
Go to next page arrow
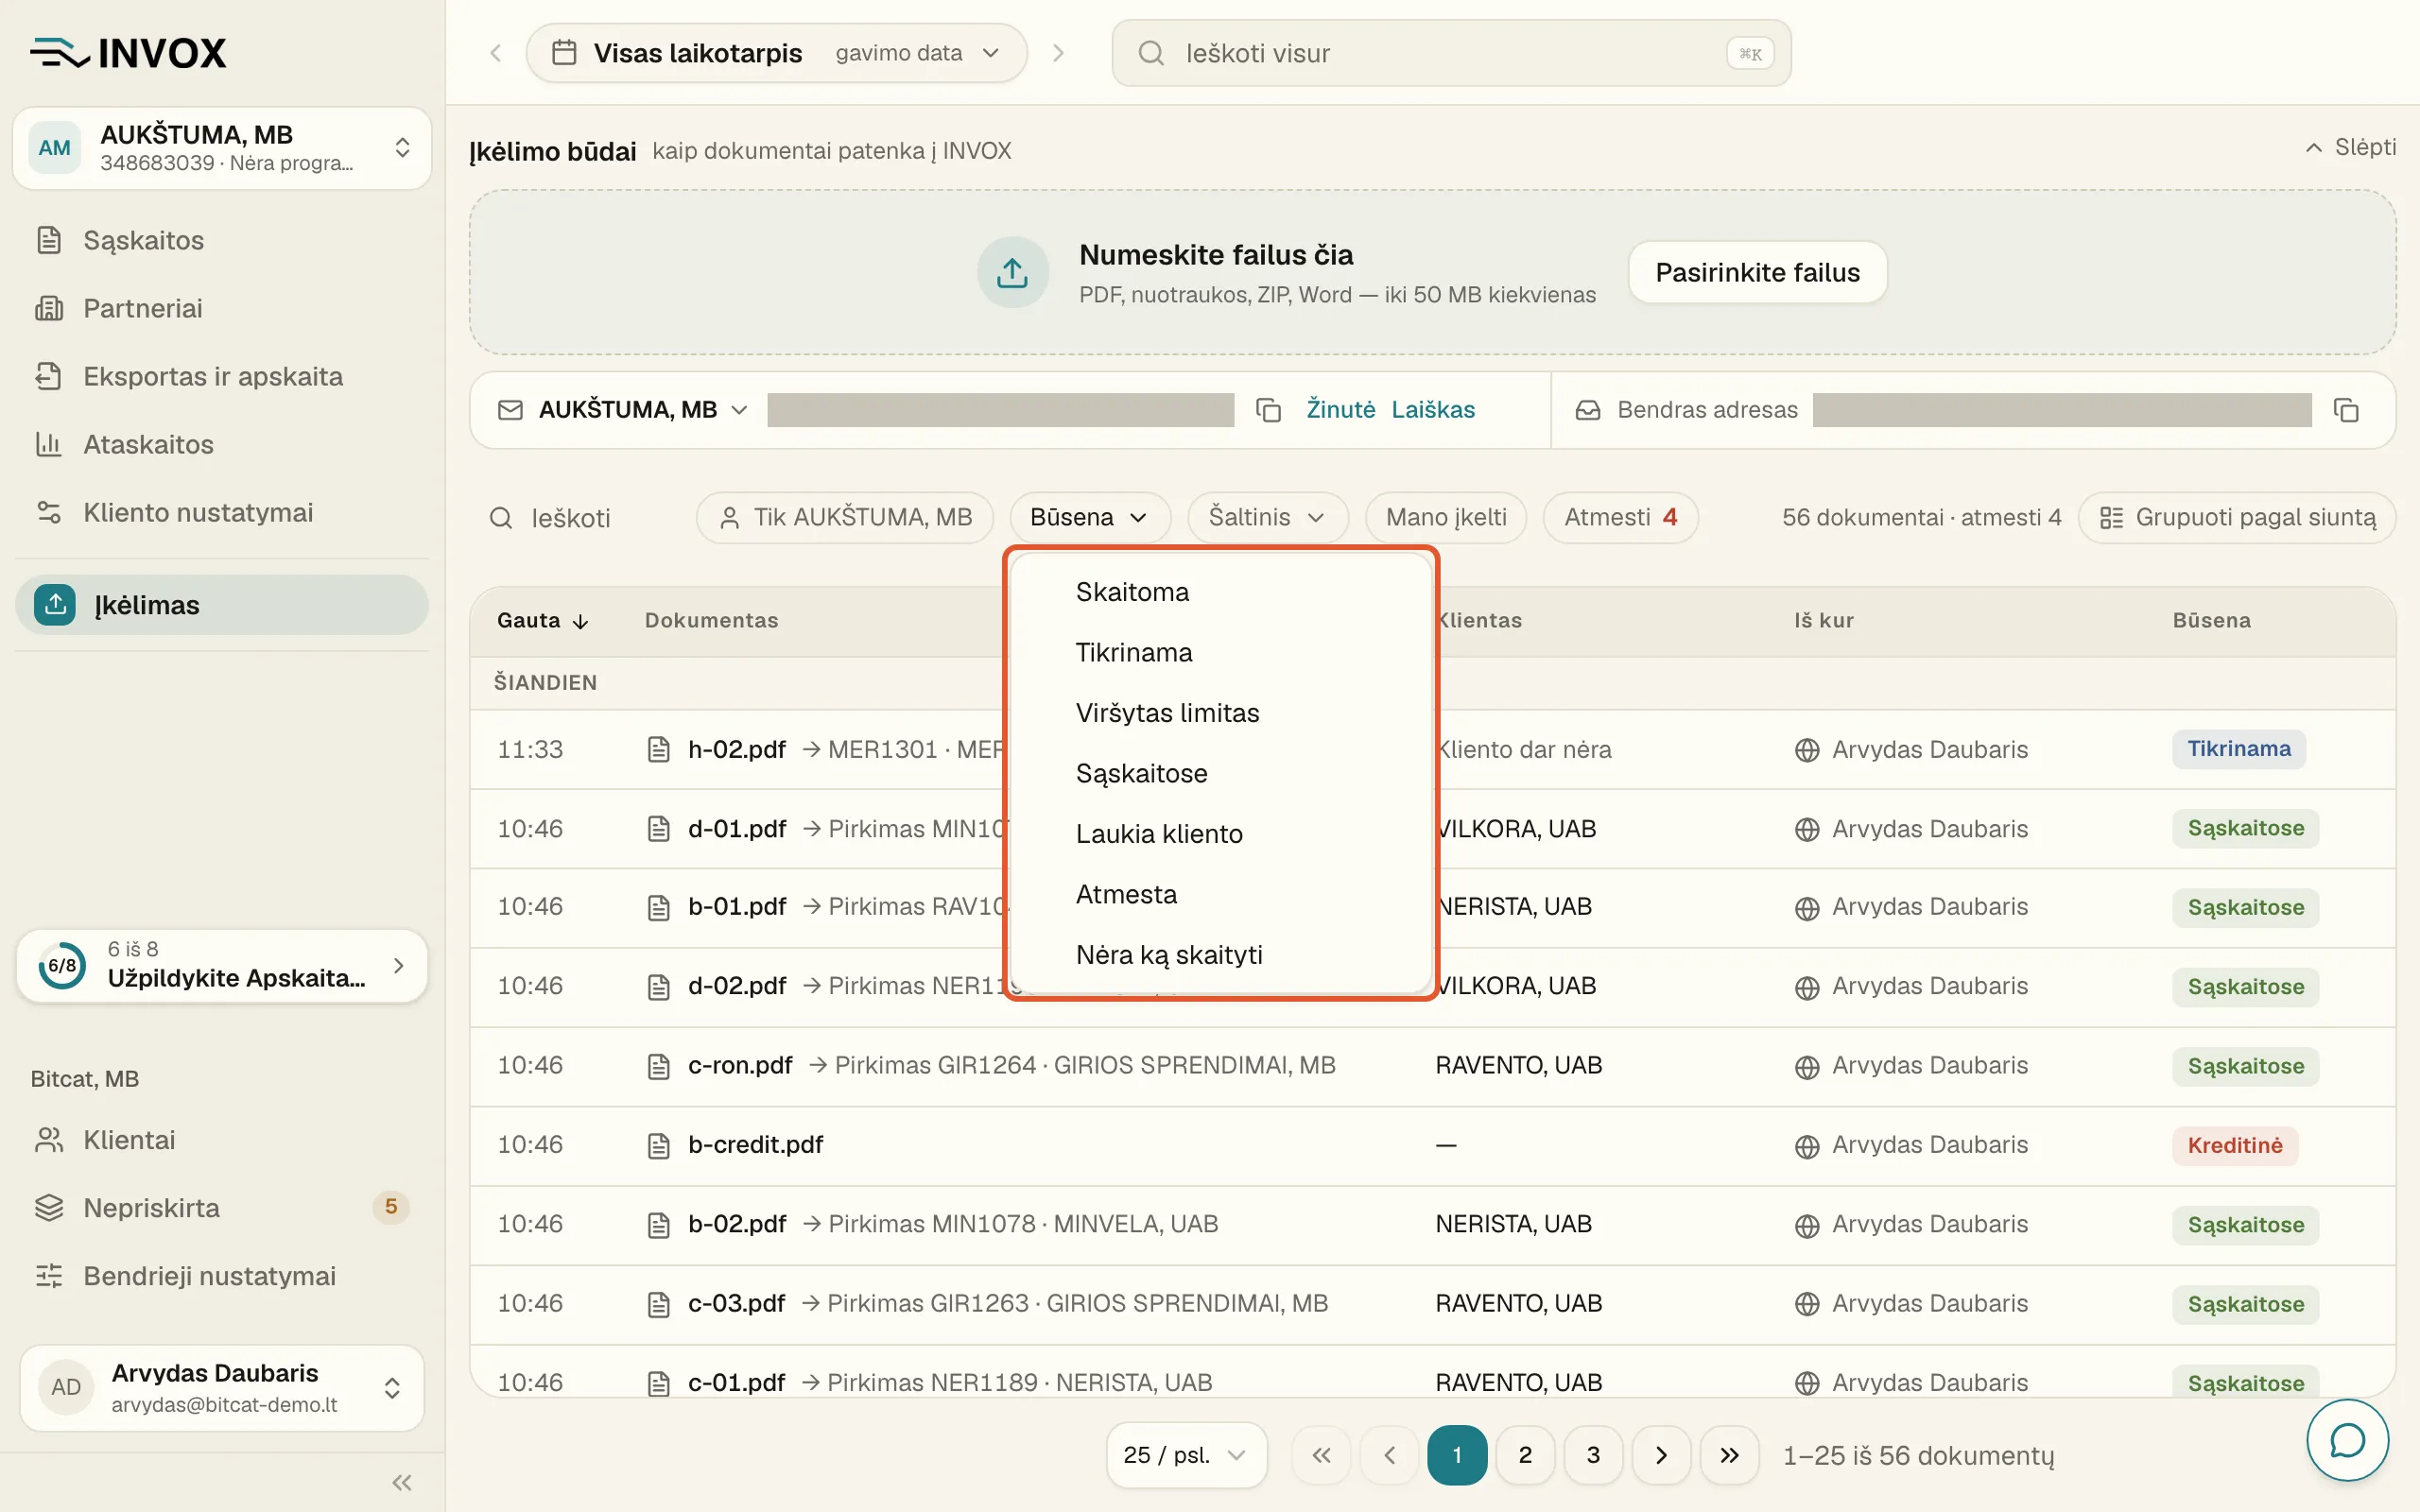1661,1455
